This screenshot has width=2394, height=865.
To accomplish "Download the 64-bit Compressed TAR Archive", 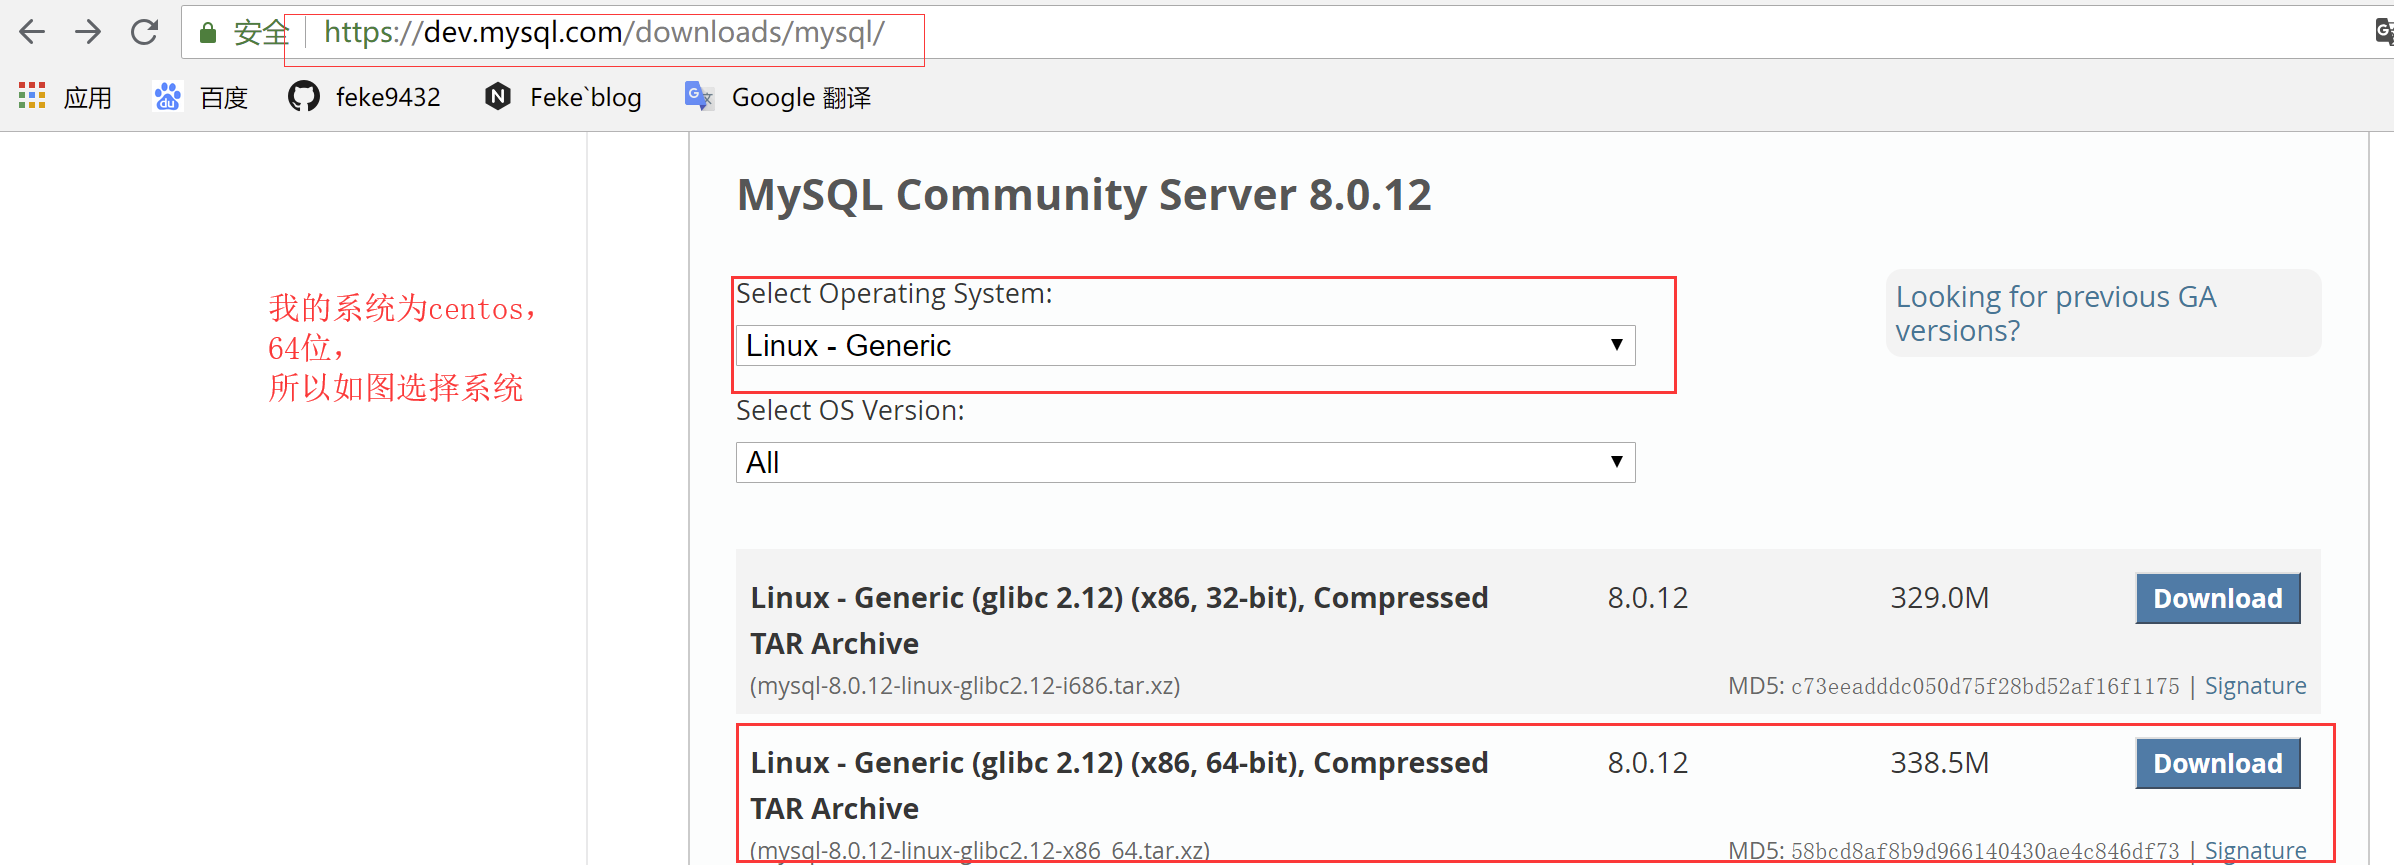I will [2217, 763].
